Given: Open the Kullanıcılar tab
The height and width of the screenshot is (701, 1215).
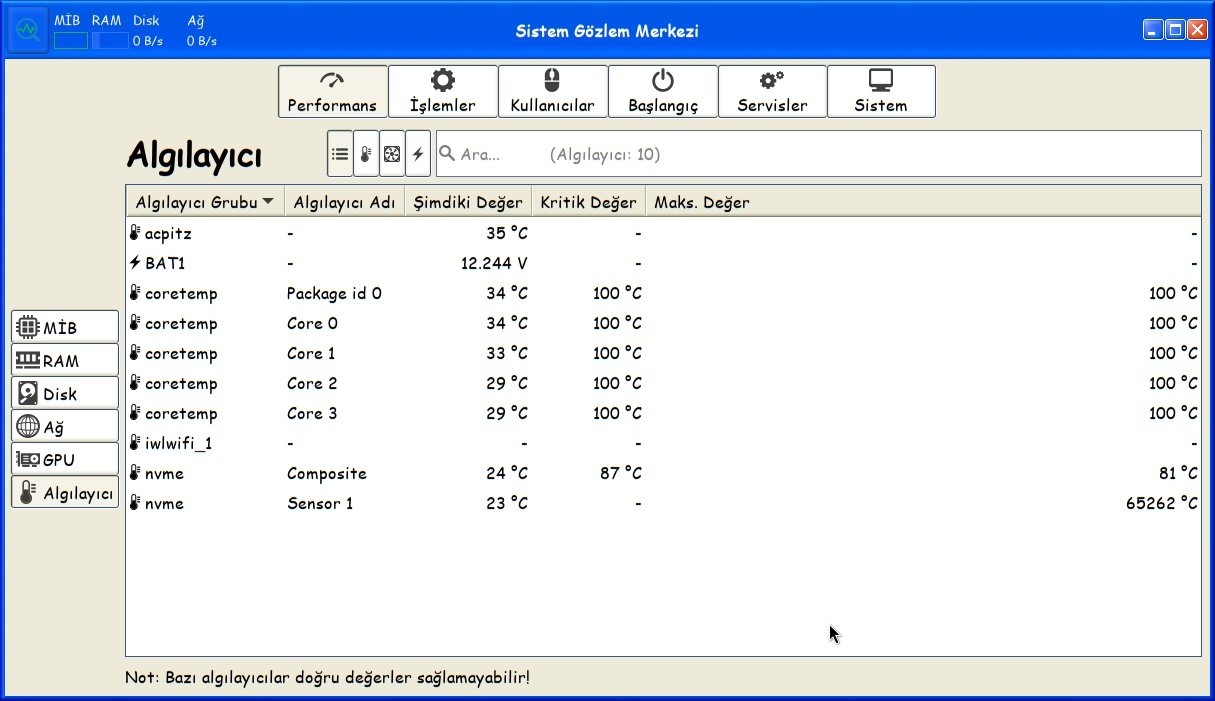Looking at the screenshot, I should [553, 92].
